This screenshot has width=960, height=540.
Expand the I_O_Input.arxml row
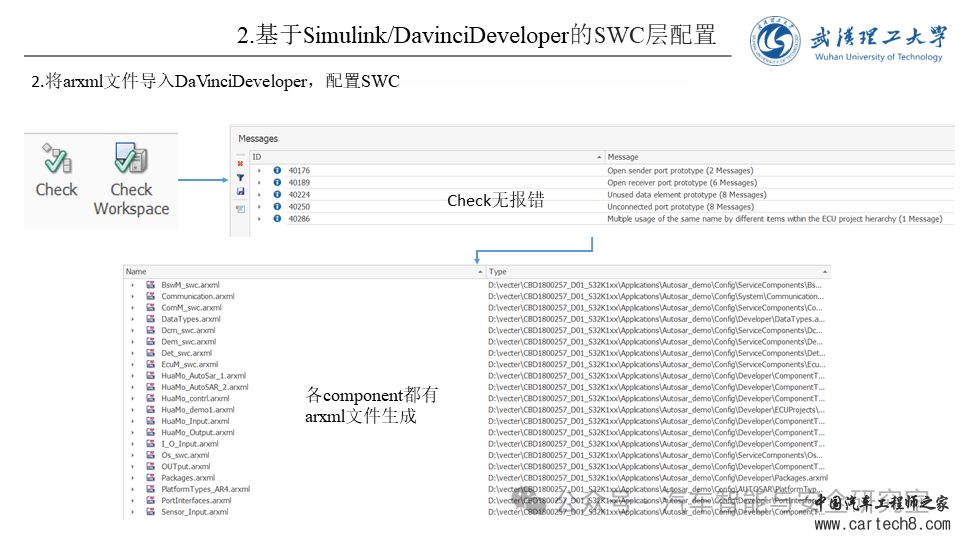coord(132,444)
